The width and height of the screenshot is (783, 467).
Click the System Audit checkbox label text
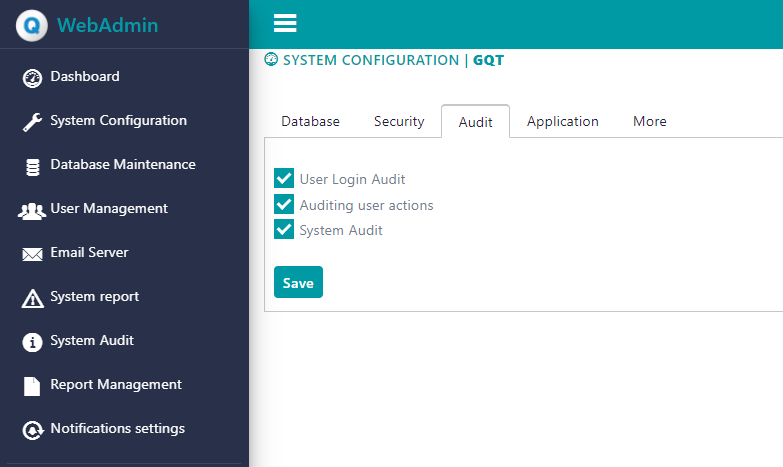pyautogui.click(x=341, y=230)
